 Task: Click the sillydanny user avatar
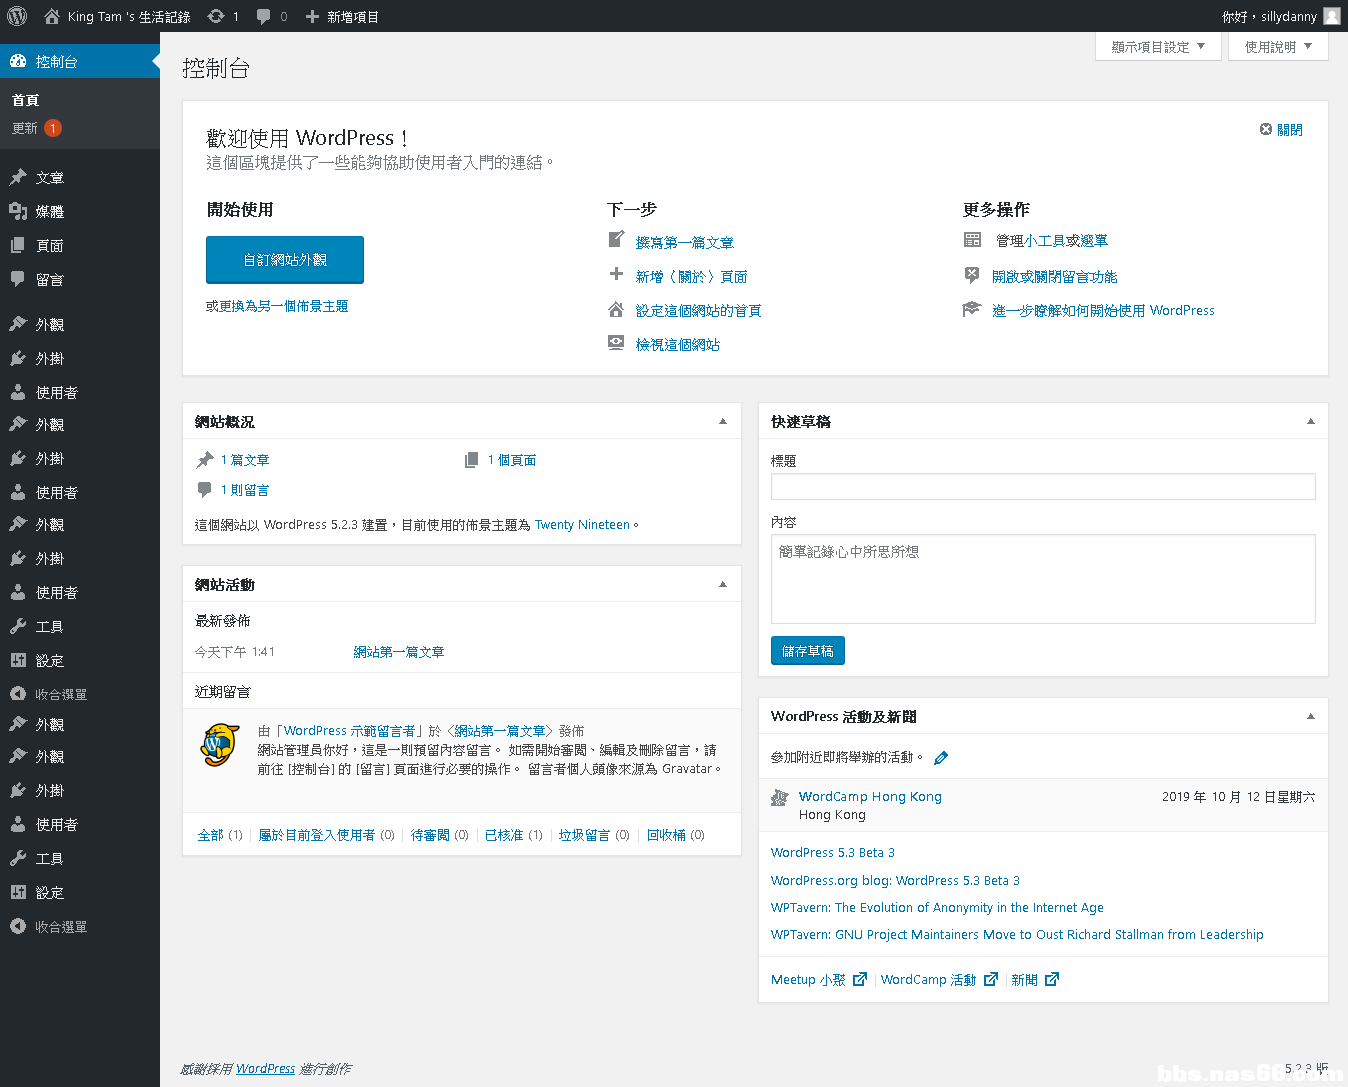[x=1331, y=16]
